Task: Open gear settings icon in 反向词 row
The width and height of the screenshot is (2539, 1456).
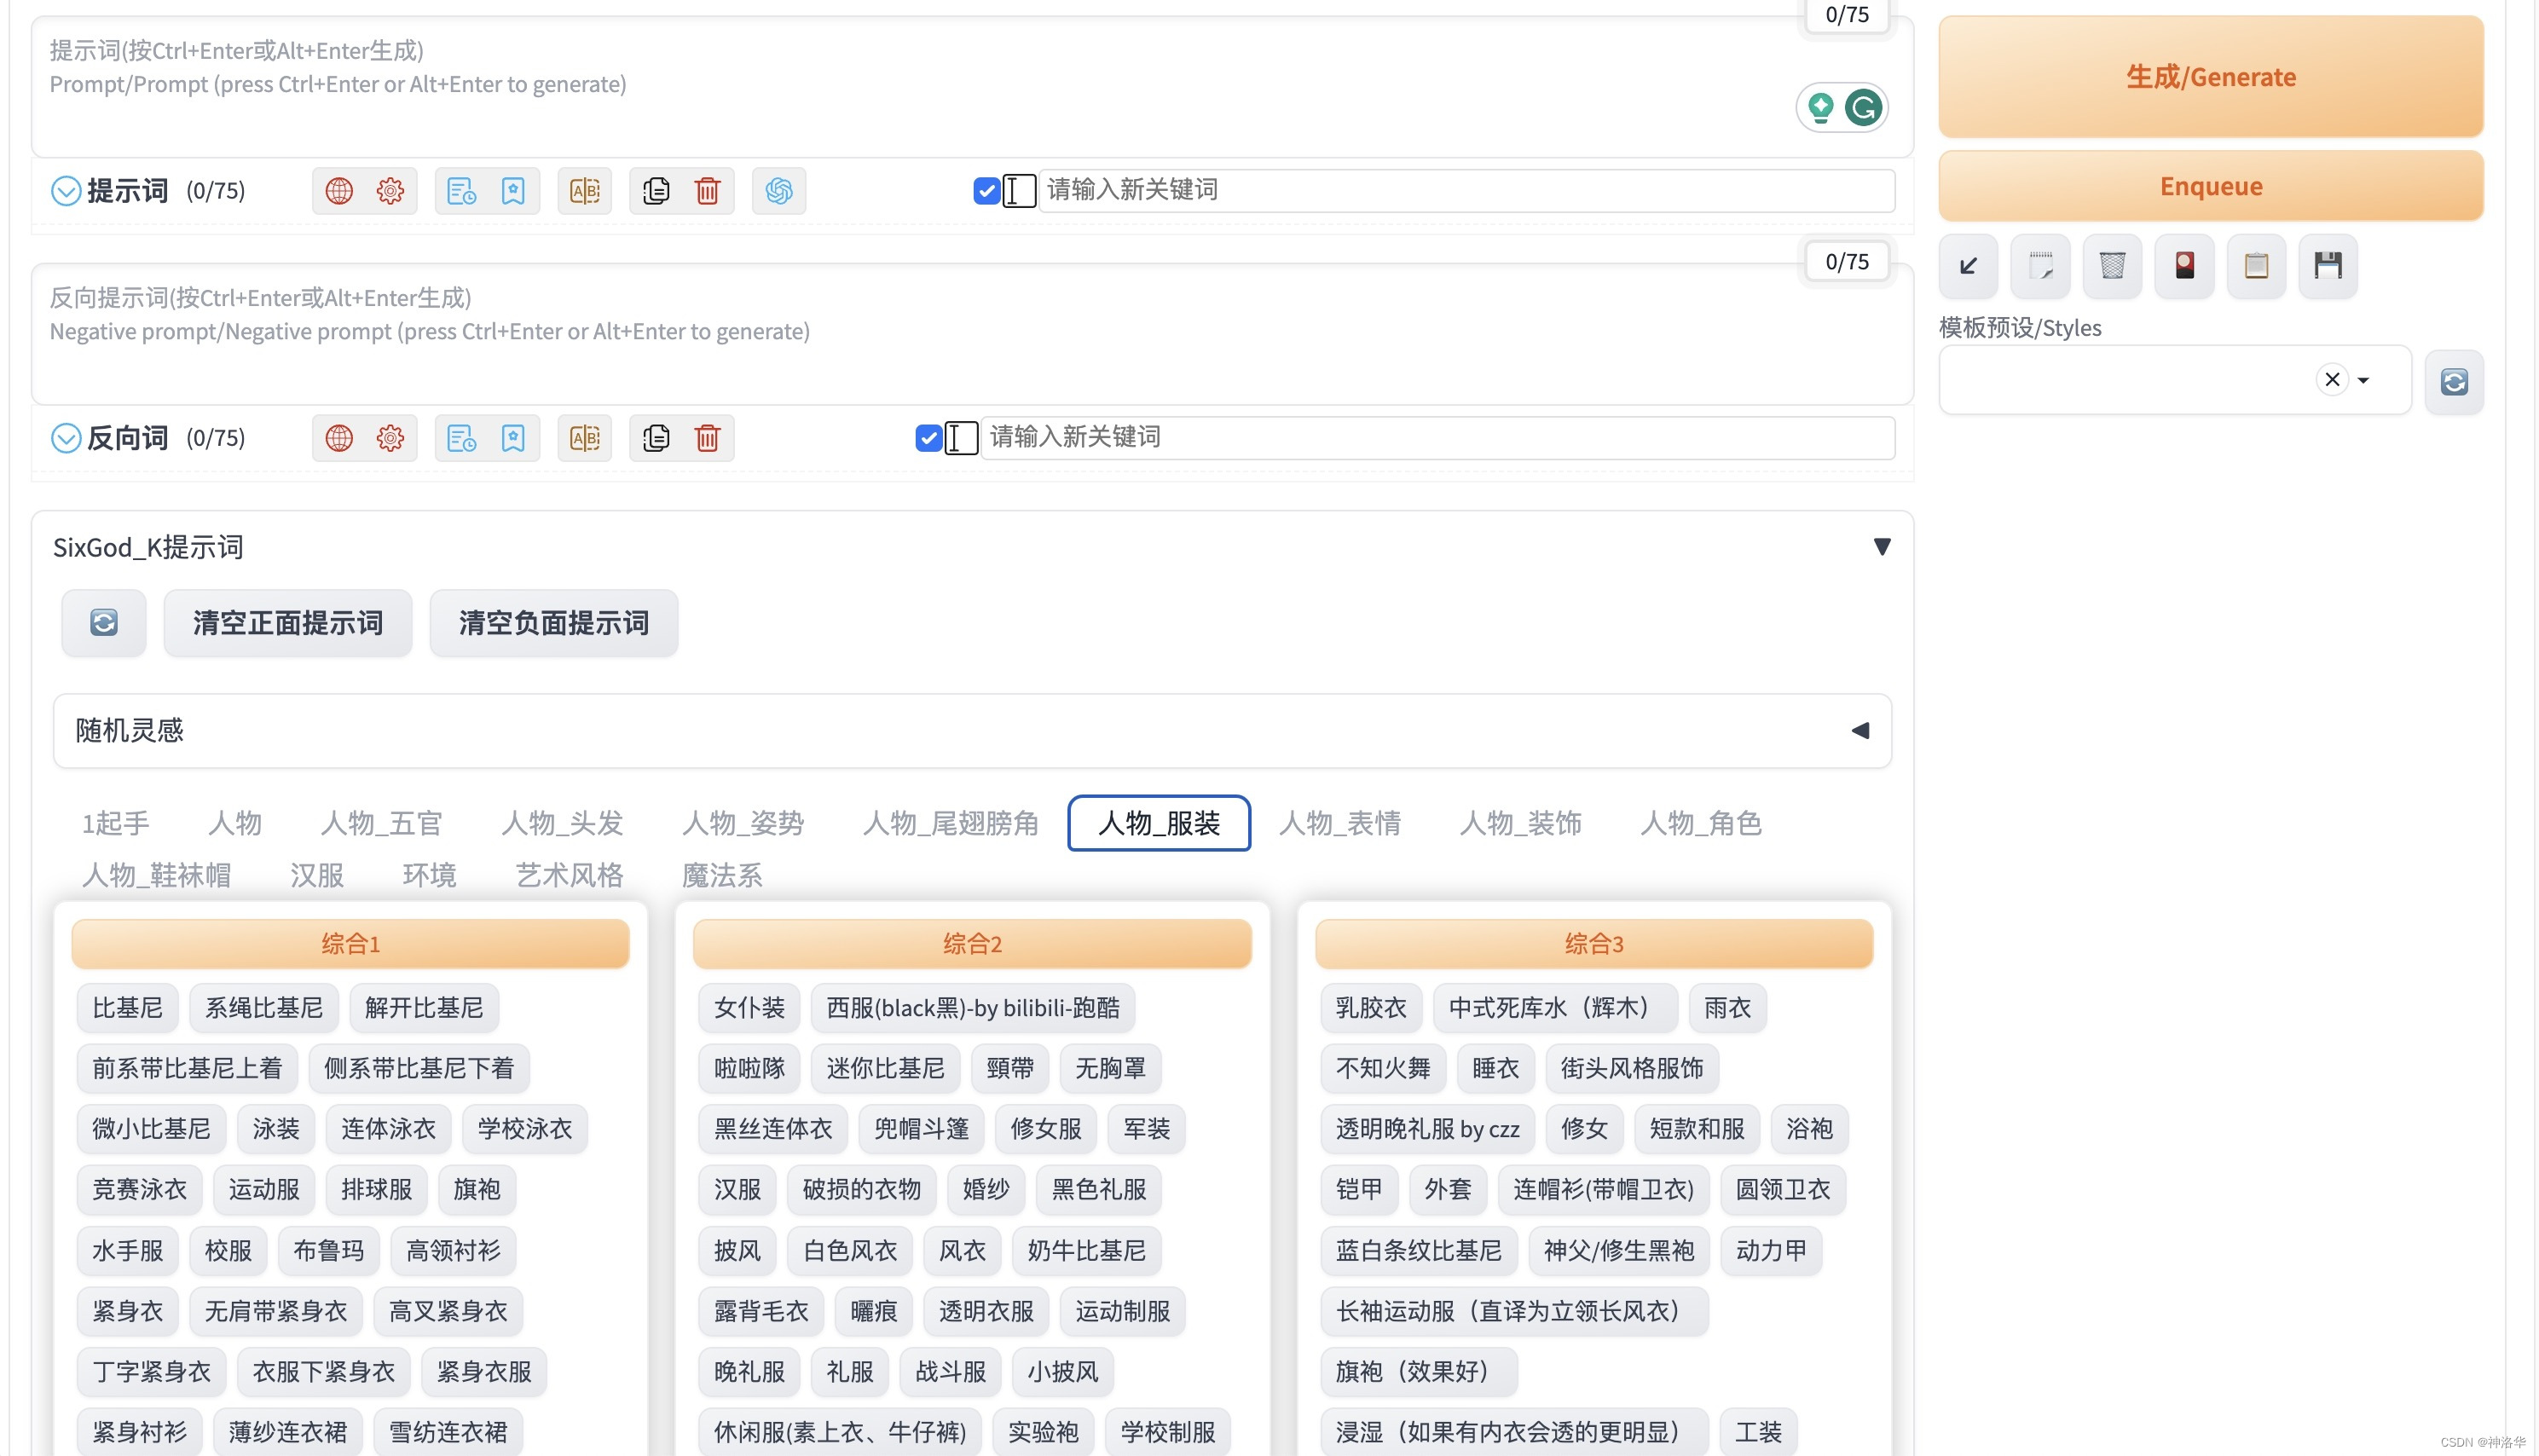Action: point(390,437)
